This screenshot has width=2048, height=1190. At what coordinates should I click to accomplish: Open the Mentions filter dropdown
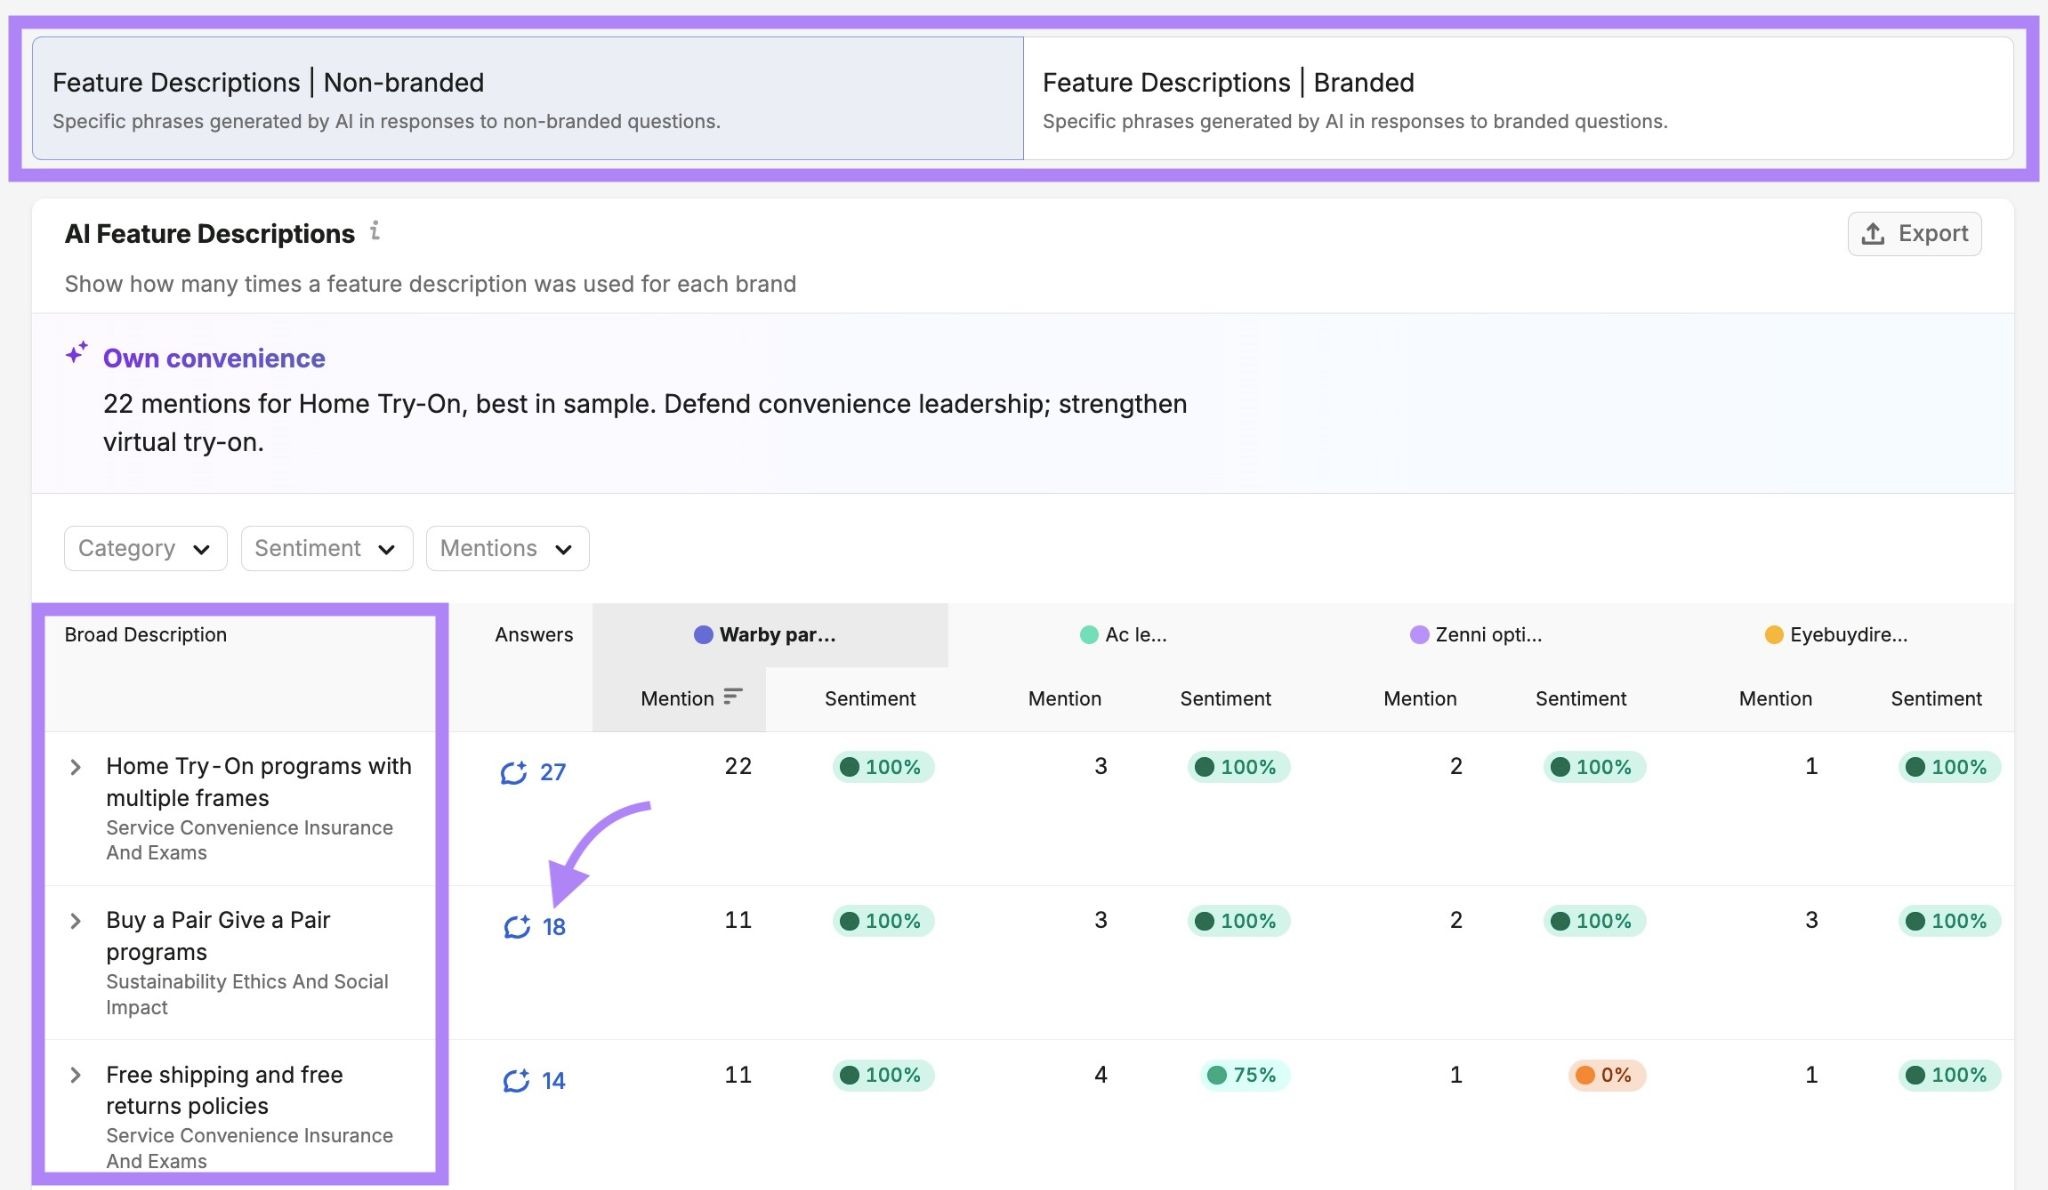(x=508, y=548)
